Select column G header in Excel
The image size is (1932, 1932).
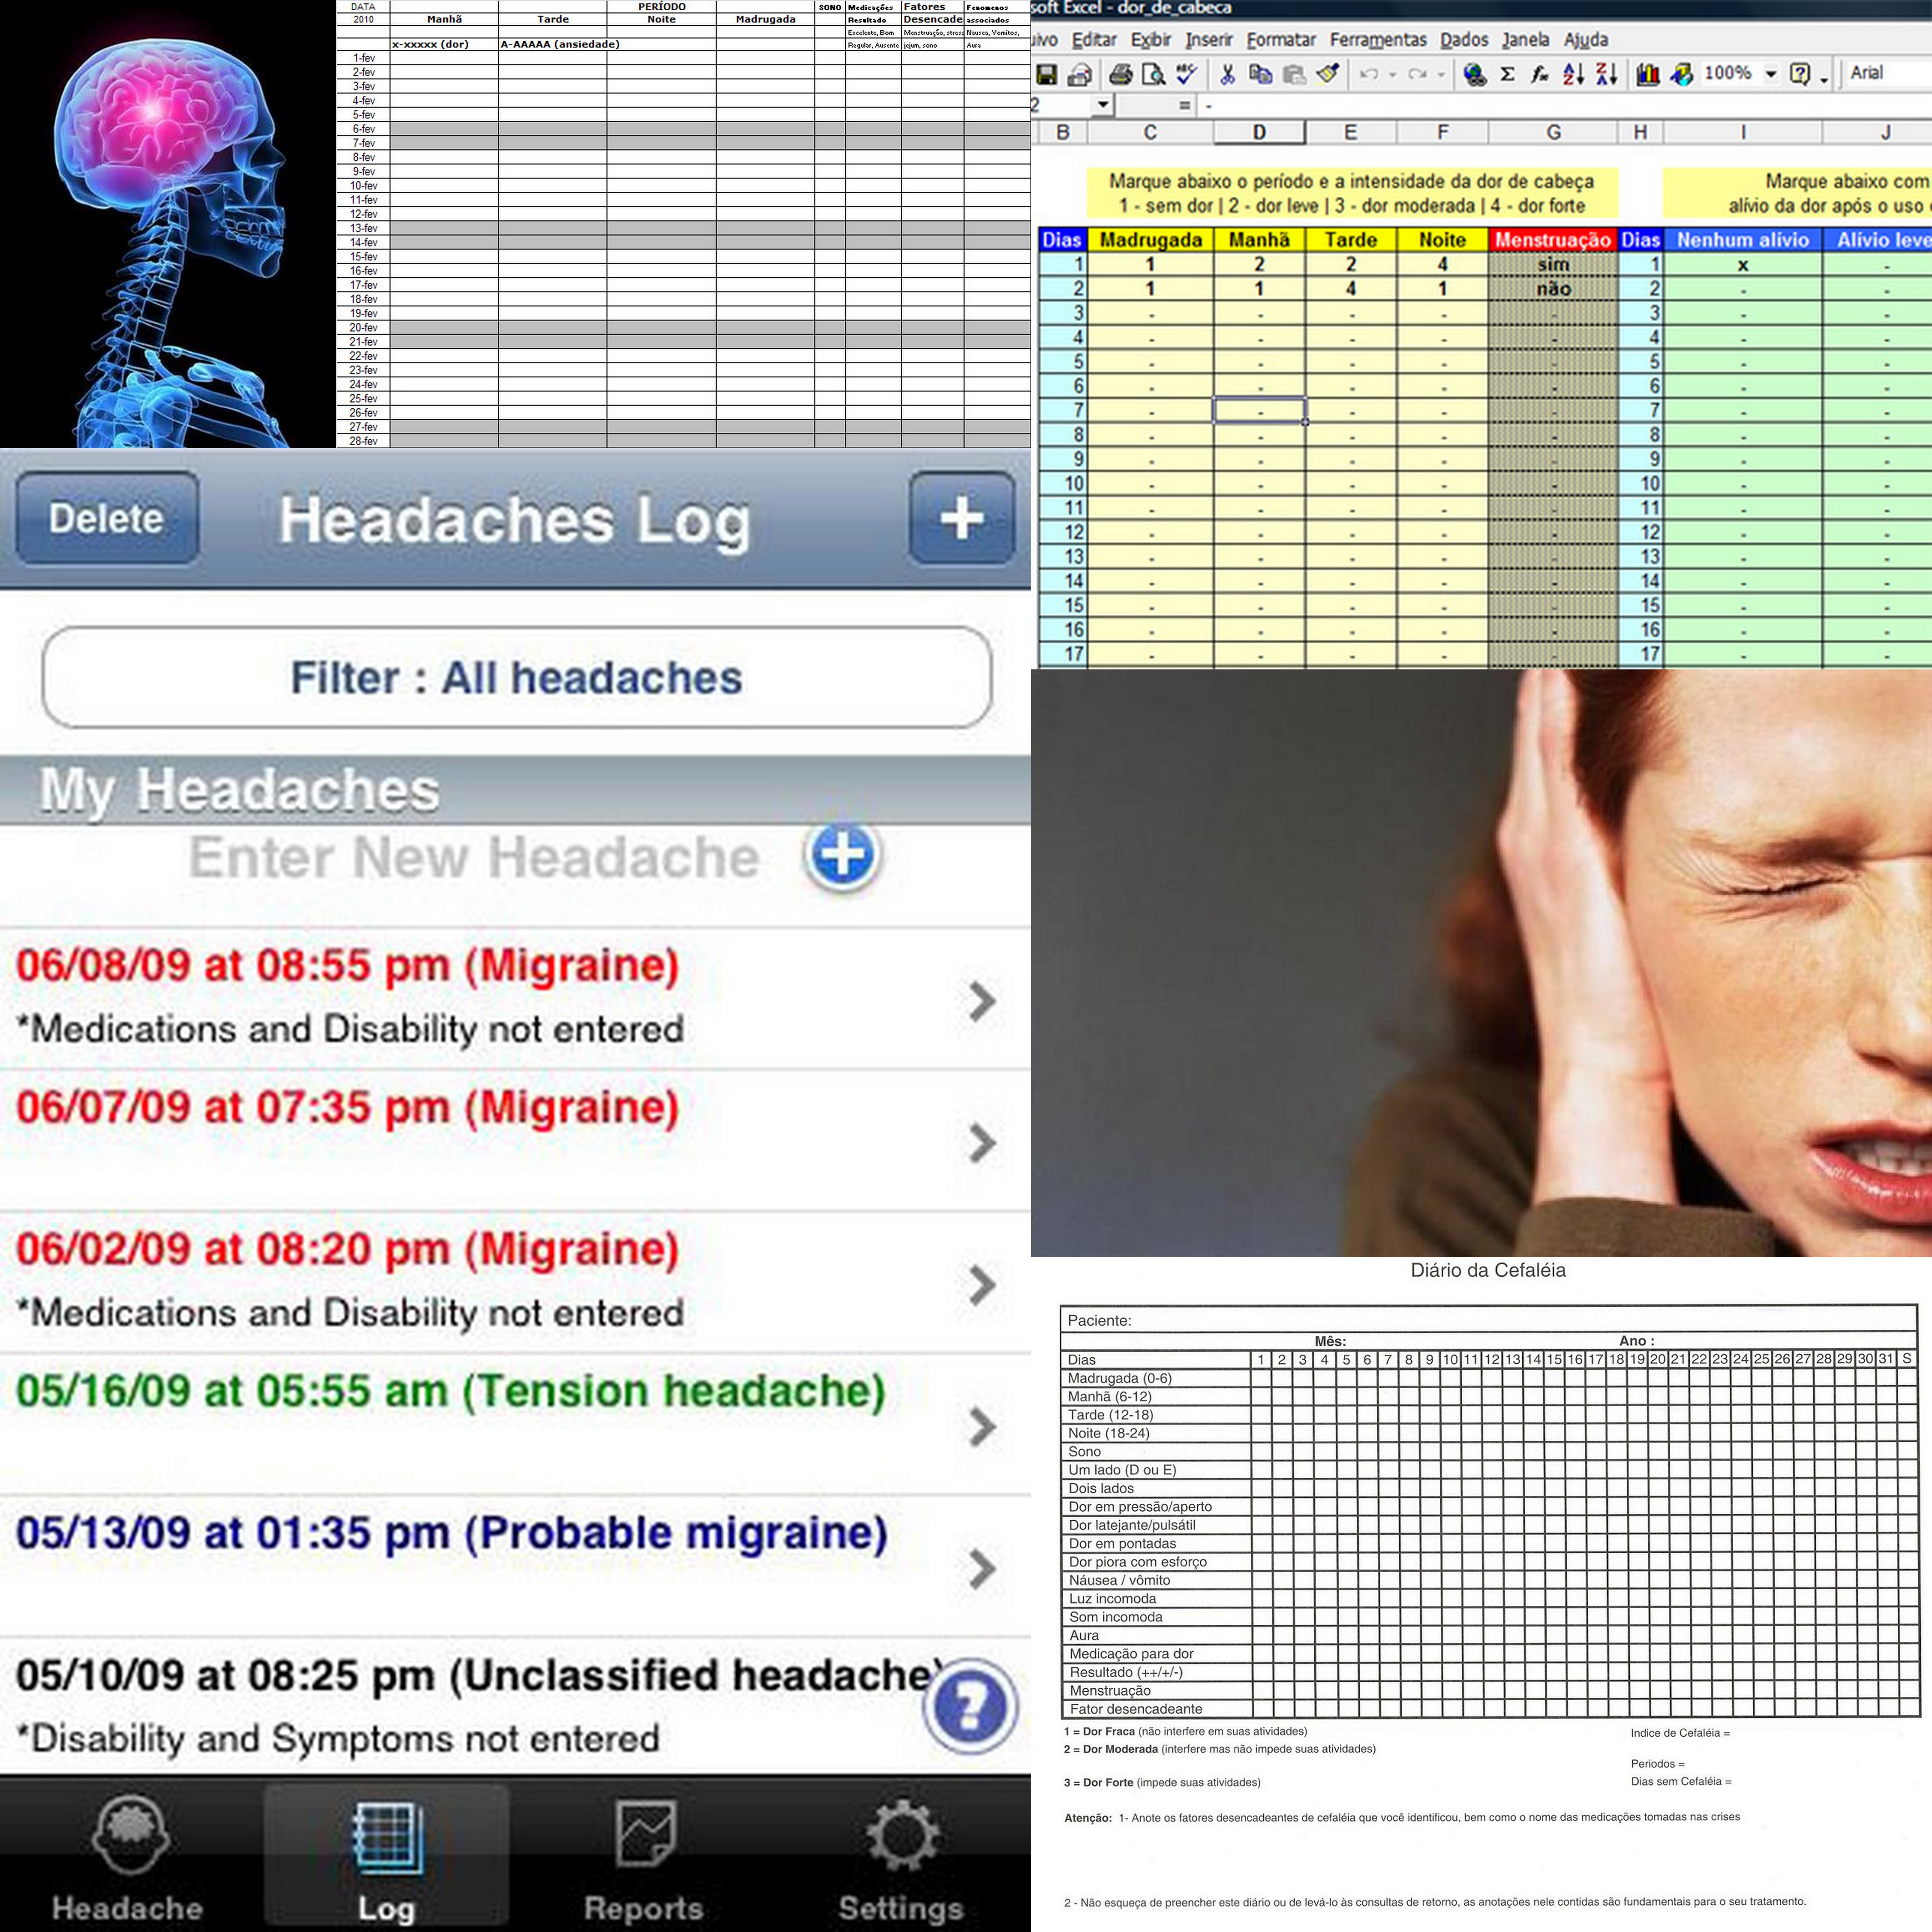(1553, 132)
